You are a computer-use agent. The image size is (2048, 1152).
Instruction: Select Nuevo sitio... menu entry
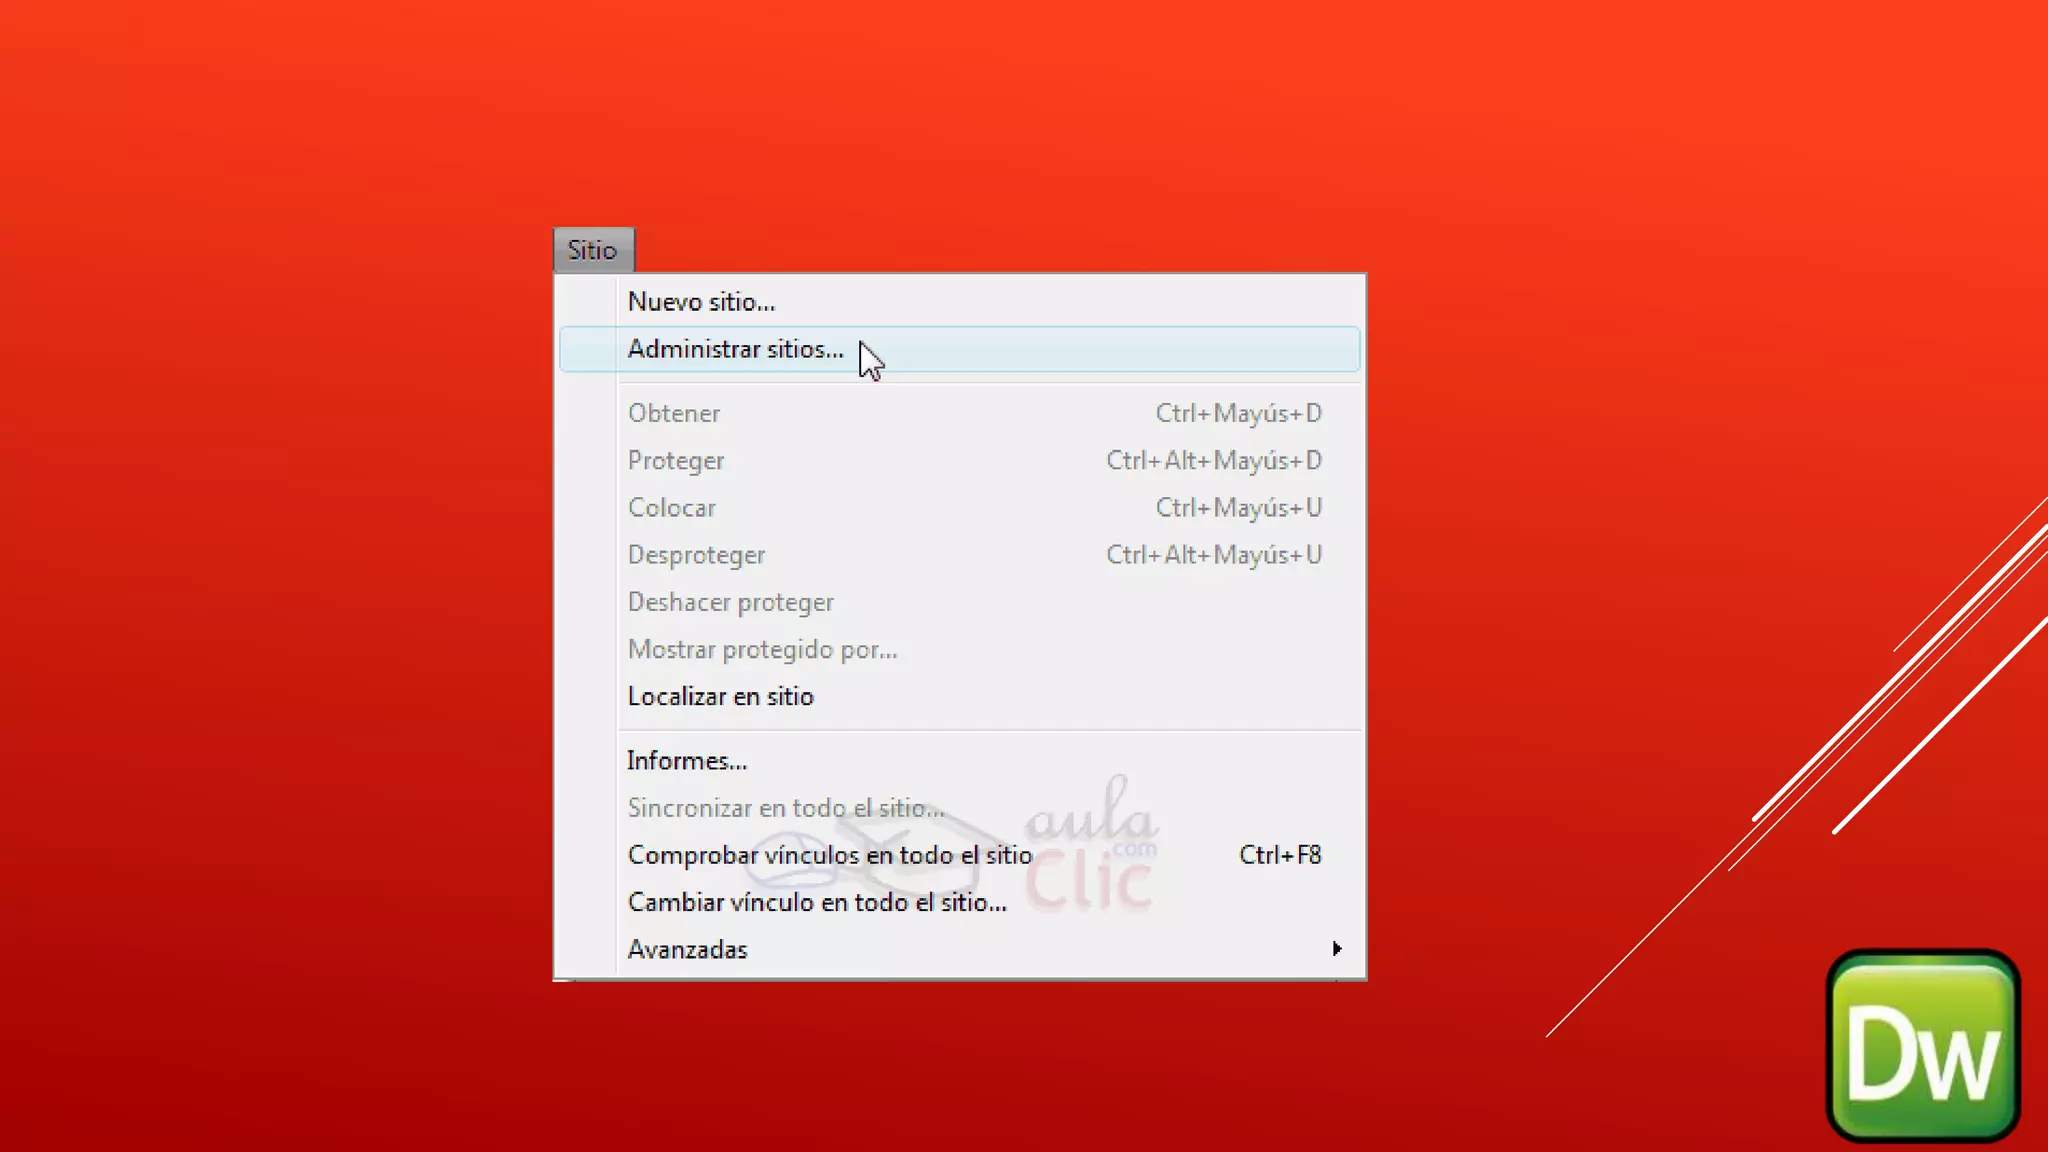(701, 302)
